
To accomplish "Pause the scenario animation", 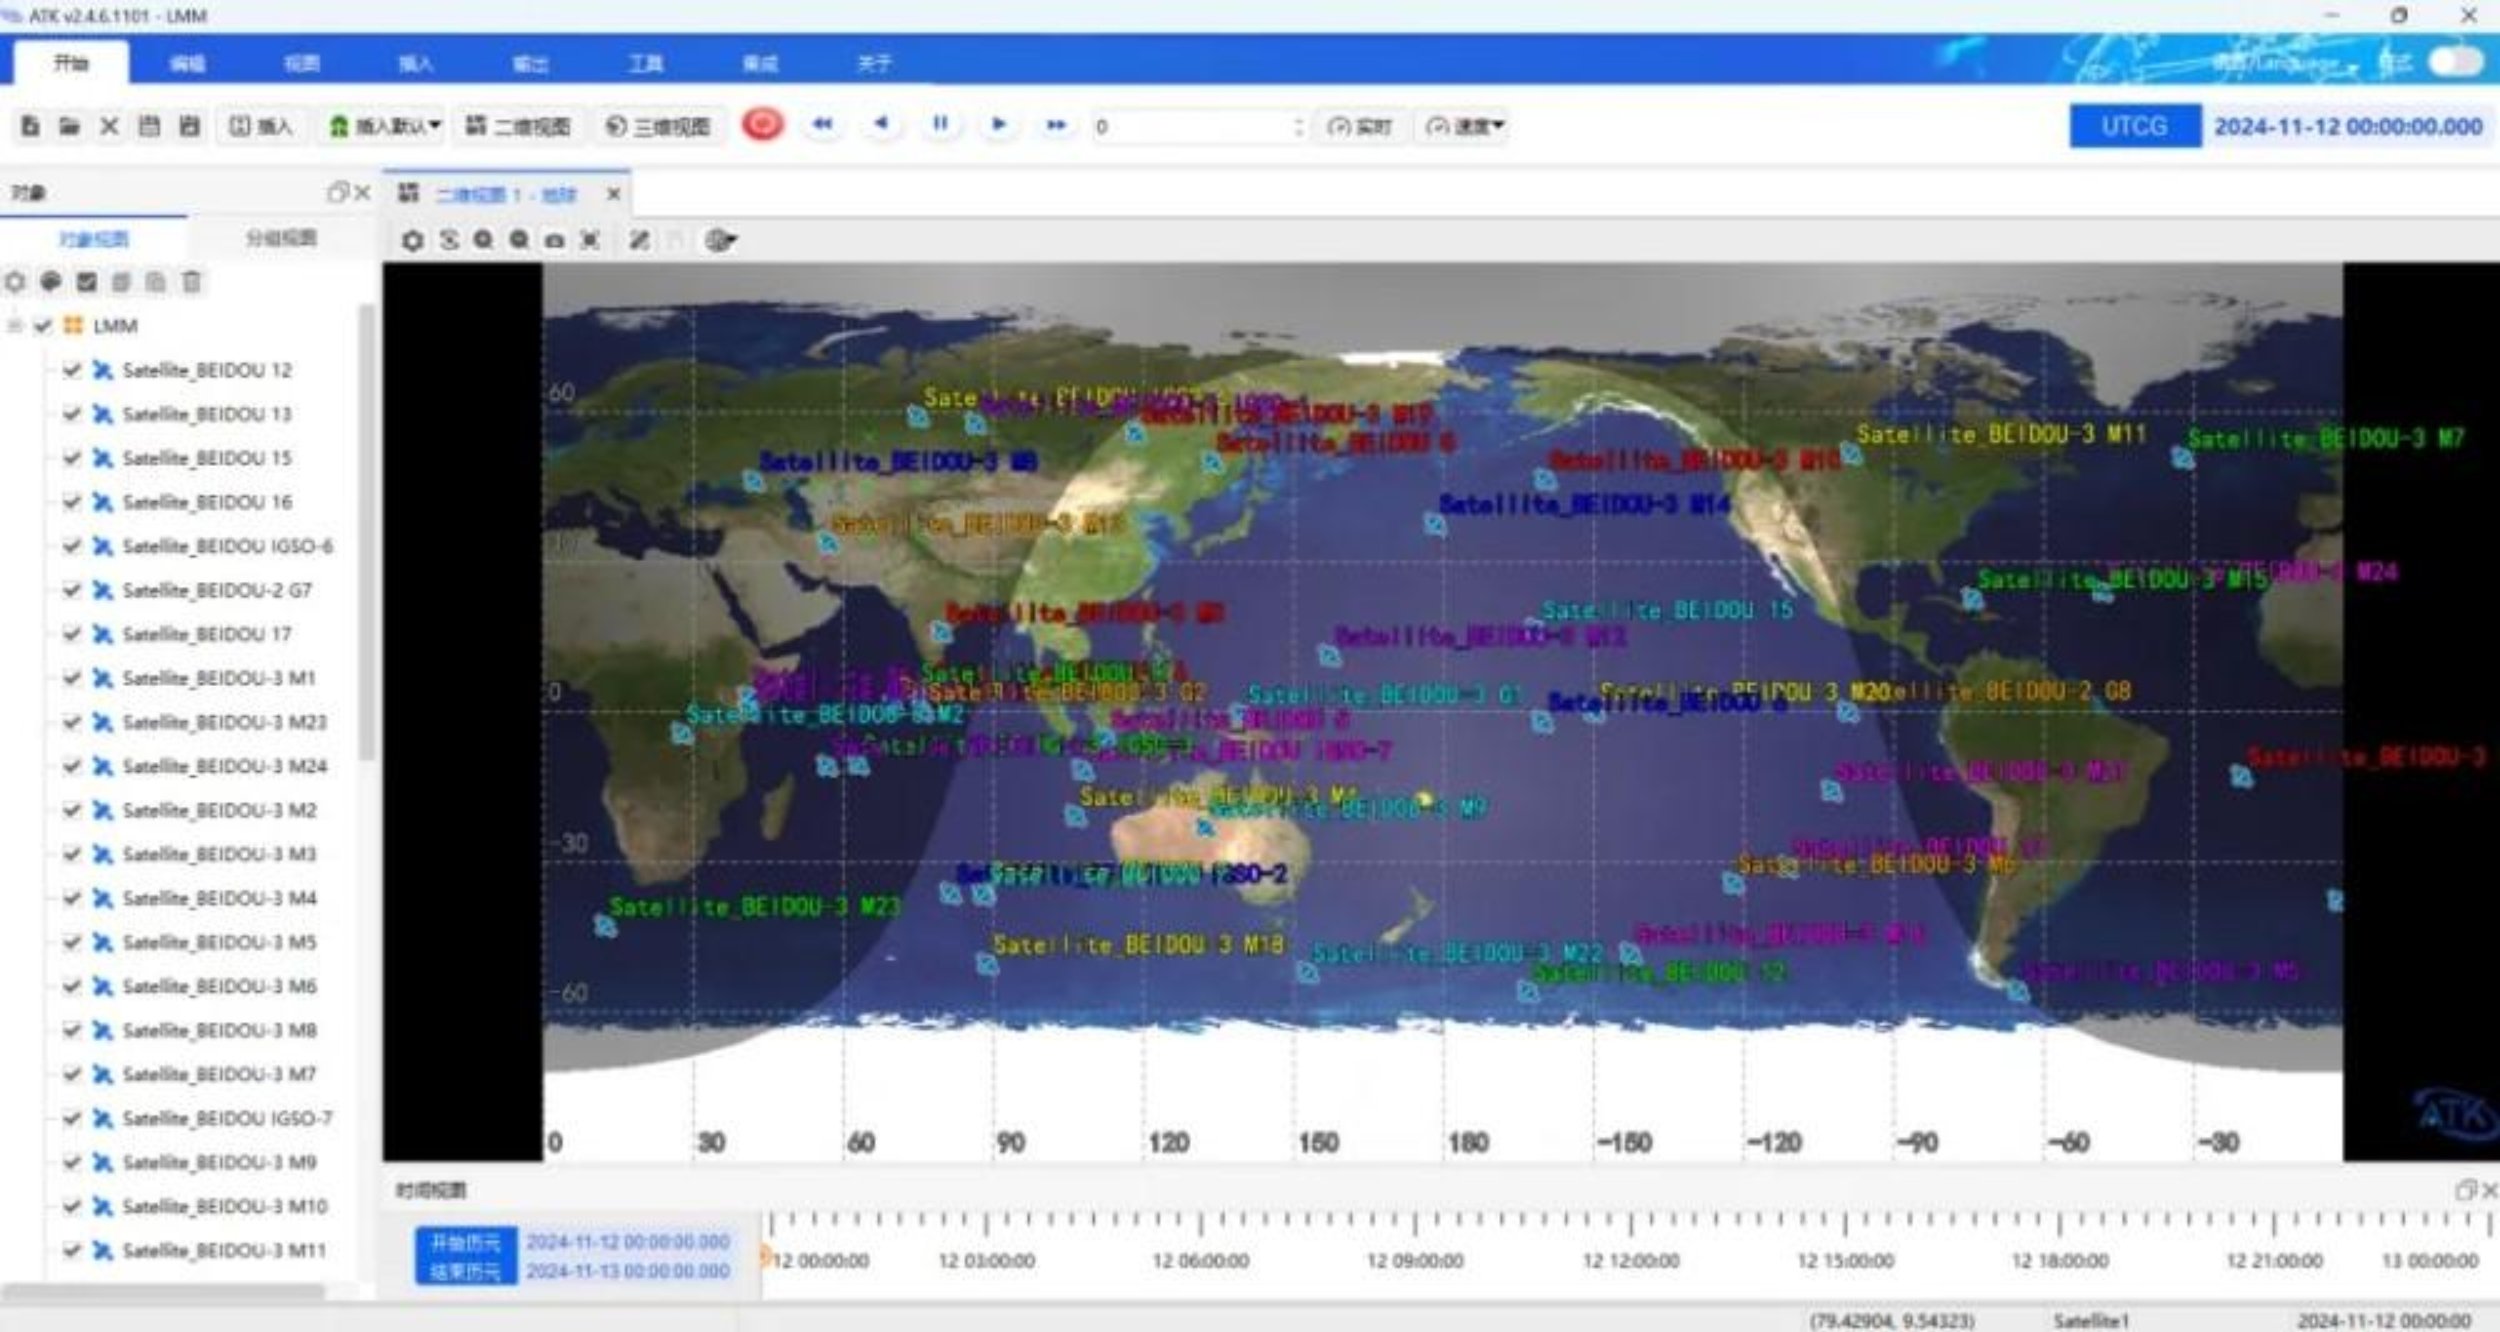I will coord(940,124).
